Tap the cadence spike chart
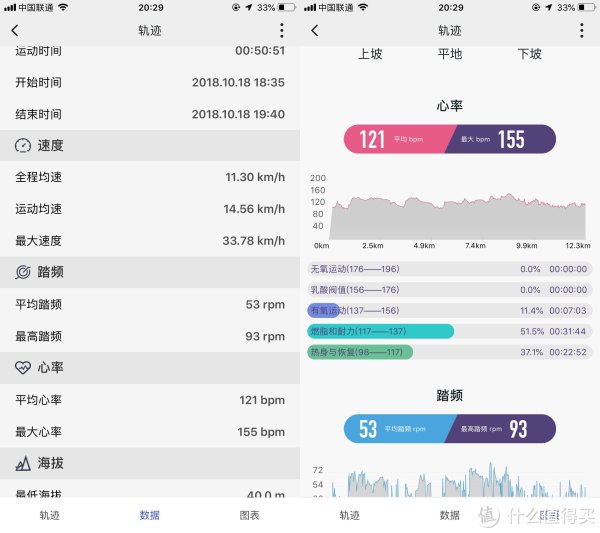The width and height of the screenshot is (600, 533). [457, 480]
